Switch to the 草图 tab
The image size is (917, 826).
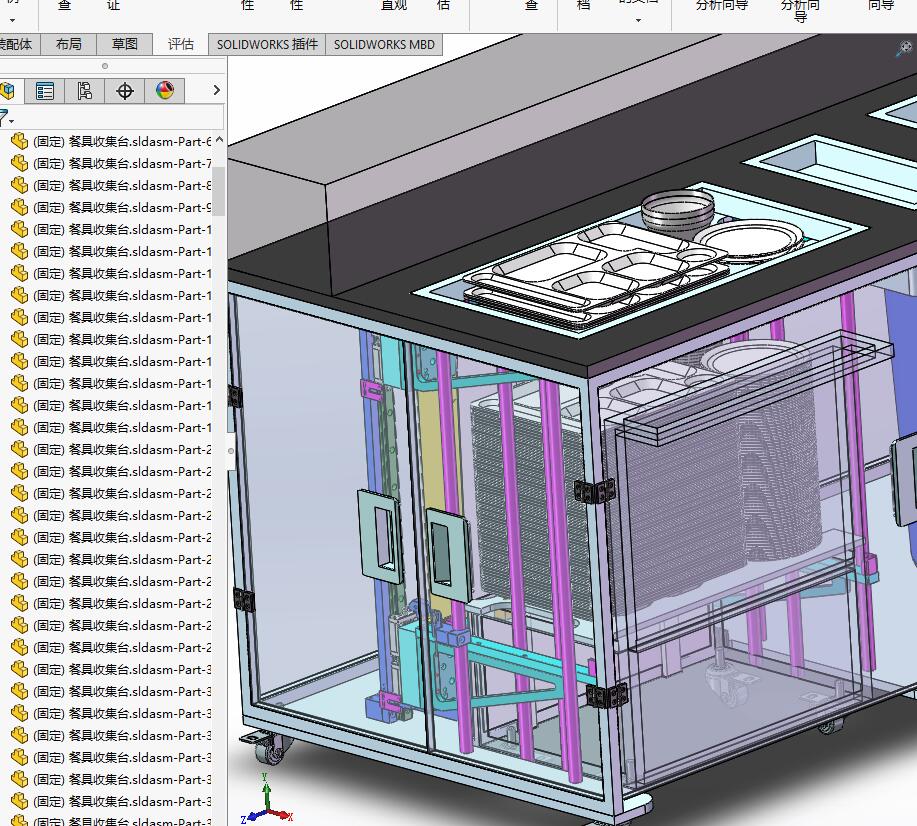point(125,44)
